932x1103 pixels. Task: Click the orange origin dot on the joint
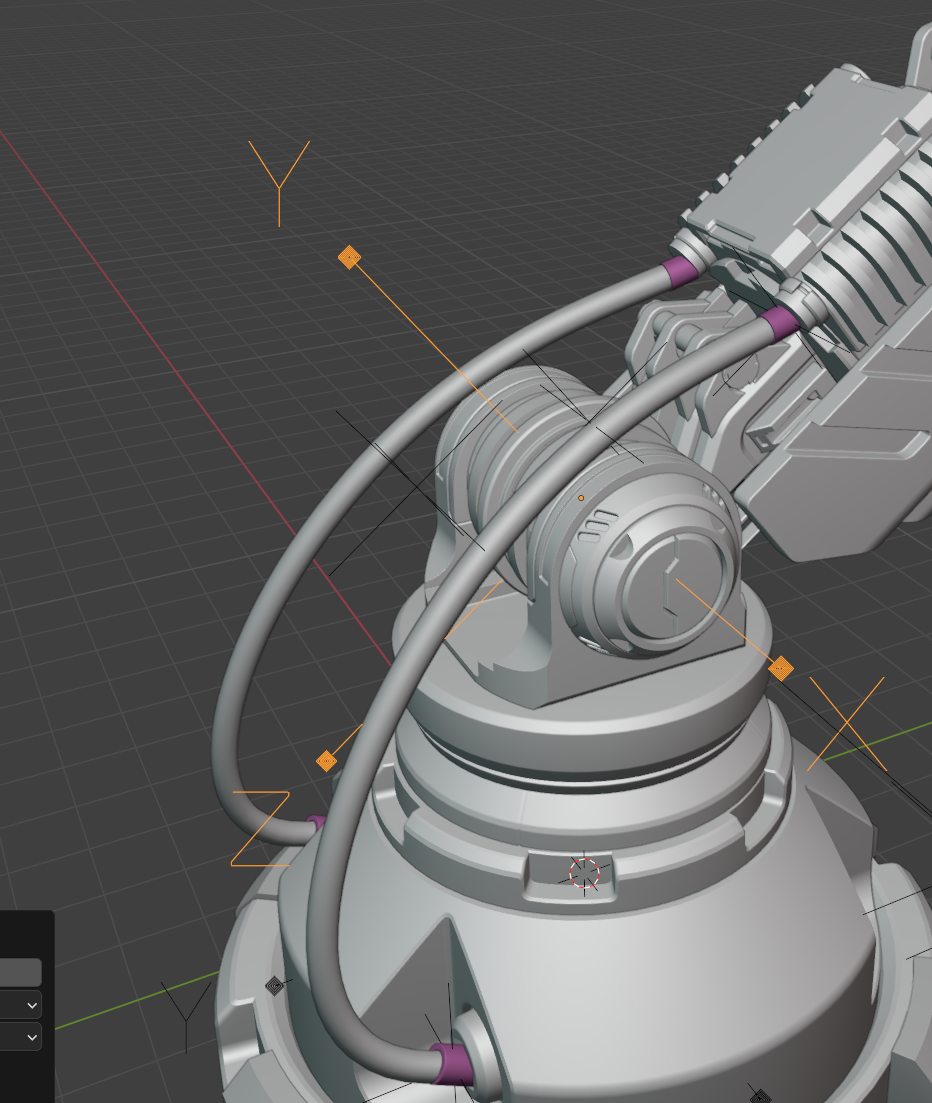click(x=581, y=497)
